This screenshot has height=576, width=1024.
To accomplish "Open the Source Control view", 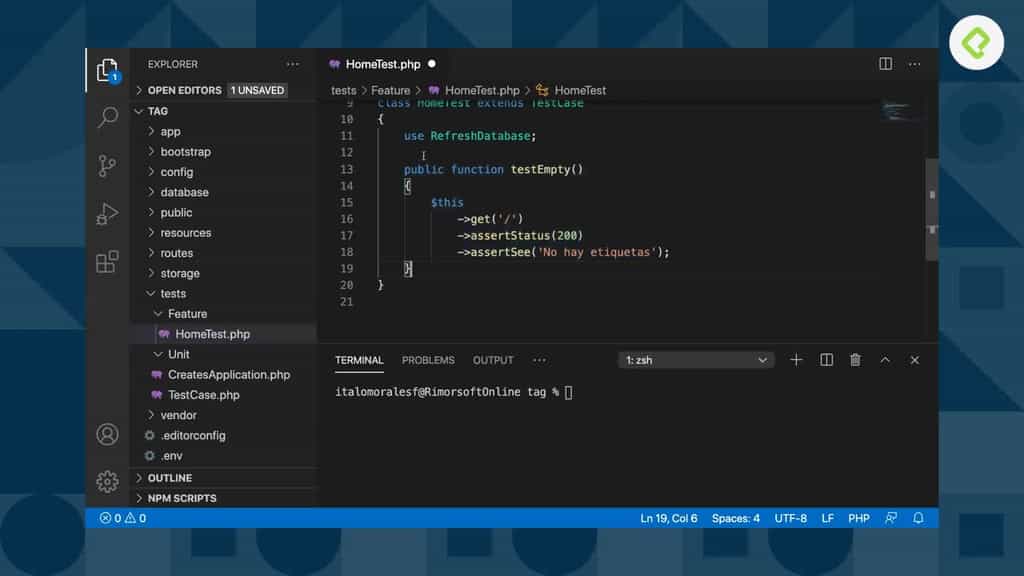I will (107, 165).
